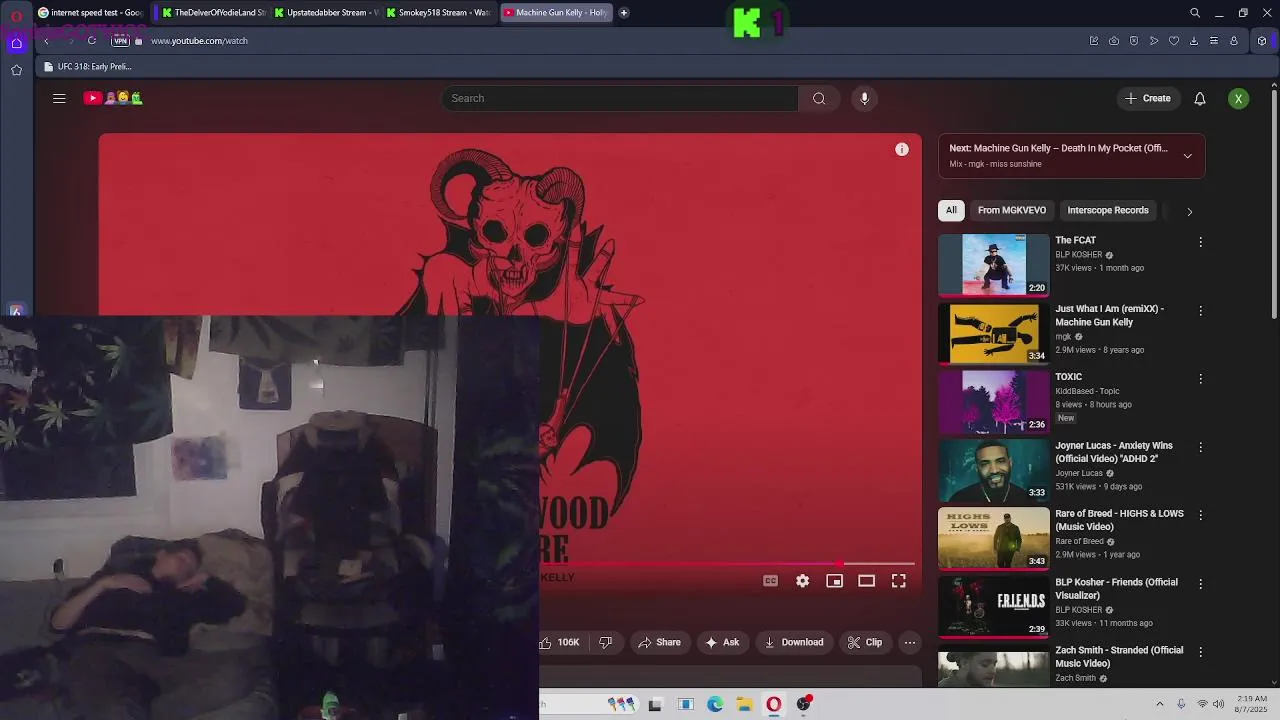The width and height of the screenshot is (1280, 720).
Task: Show the video info card icon
Action: coord(902,149)
